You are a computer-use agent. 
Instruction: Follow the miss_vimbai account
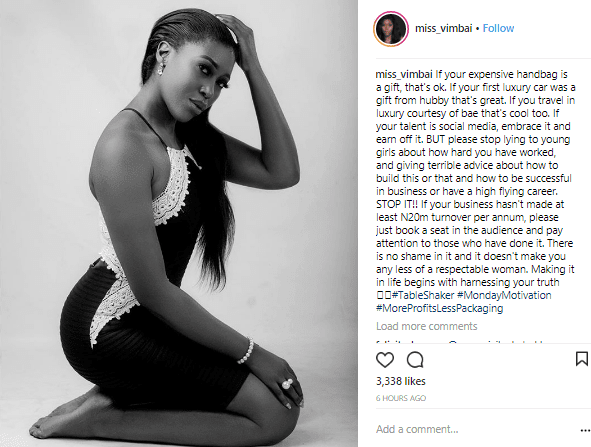pyautogui.click(x=498, y=28)
